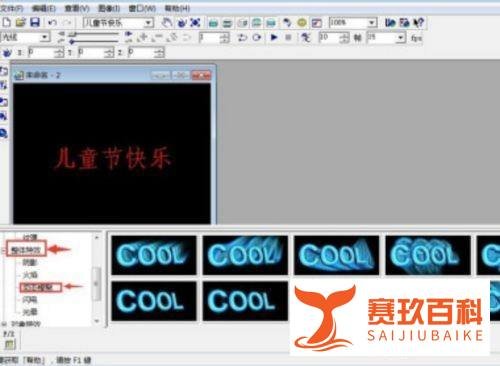Click the Remove Key Frame minus icon
The width and height of the screenshot is (500, 366).
158,37
